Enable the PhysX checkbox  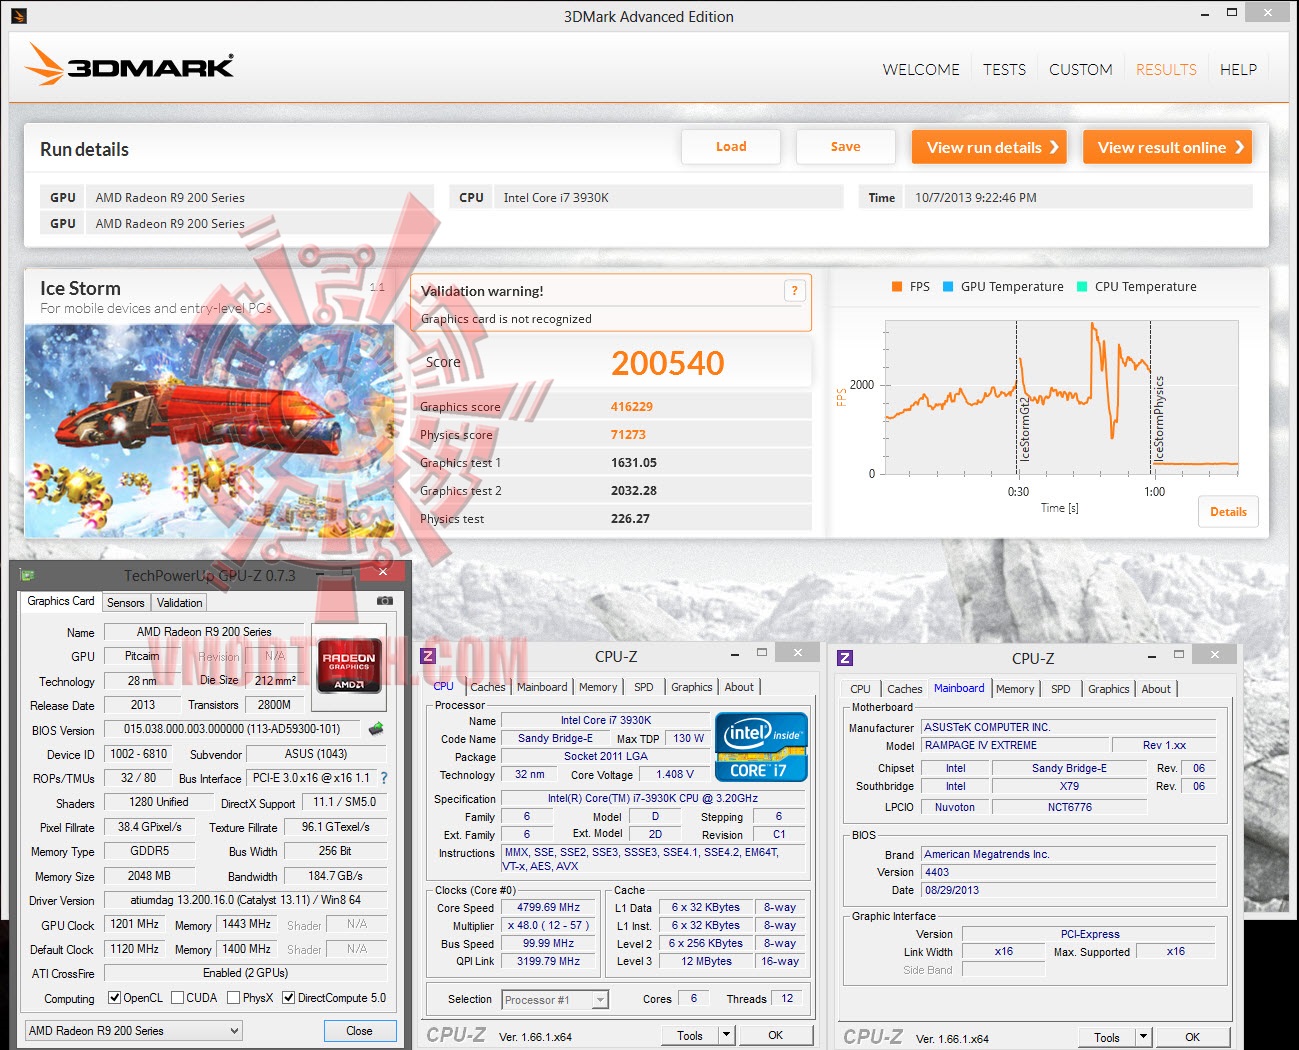(x=234, y=998)
